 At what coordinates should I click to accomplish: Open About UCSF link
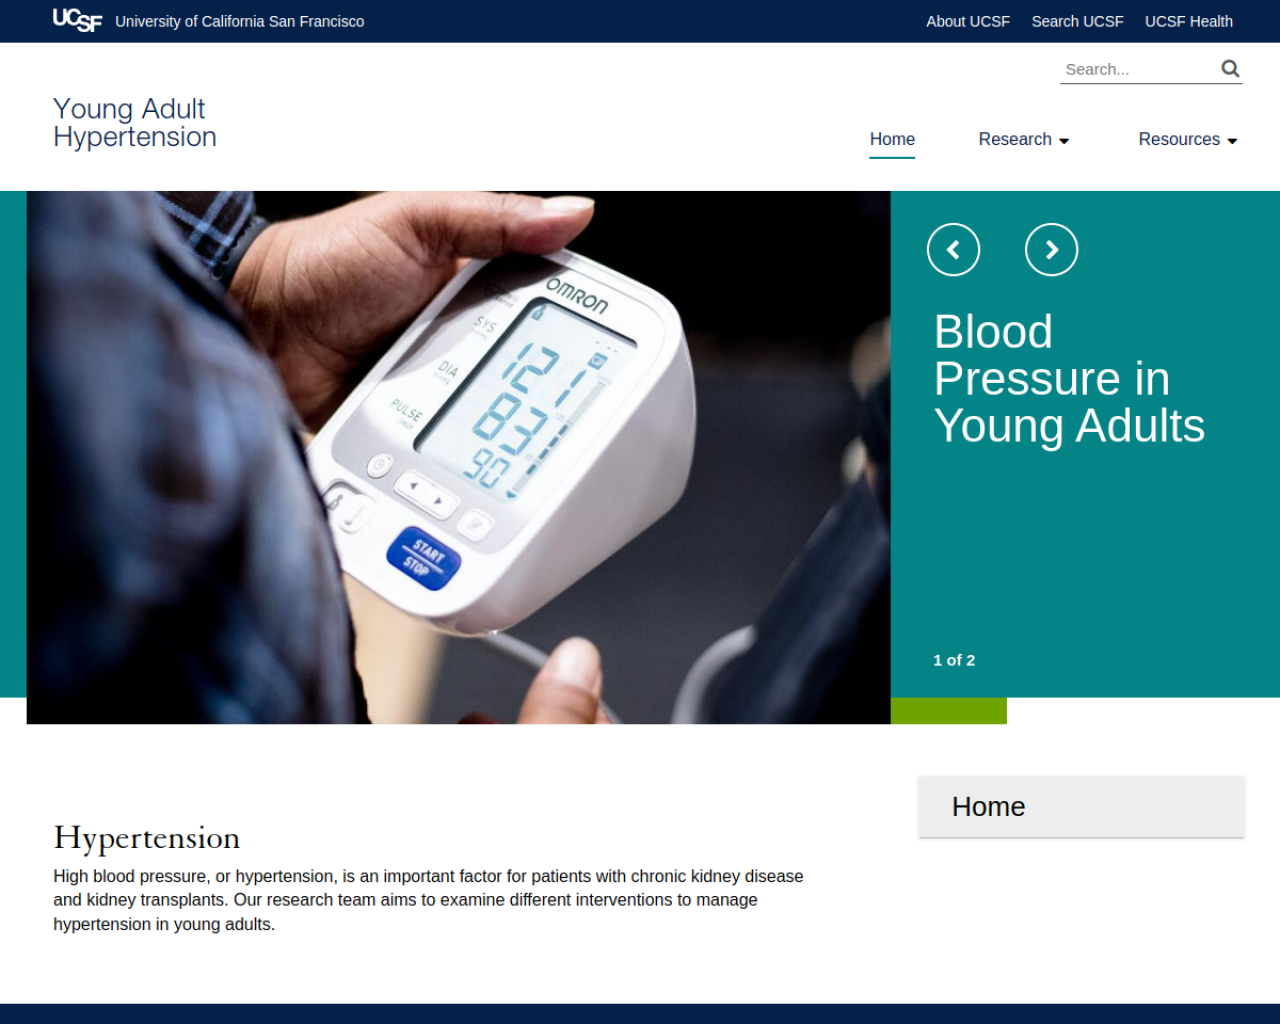click(x=967, y=21)
